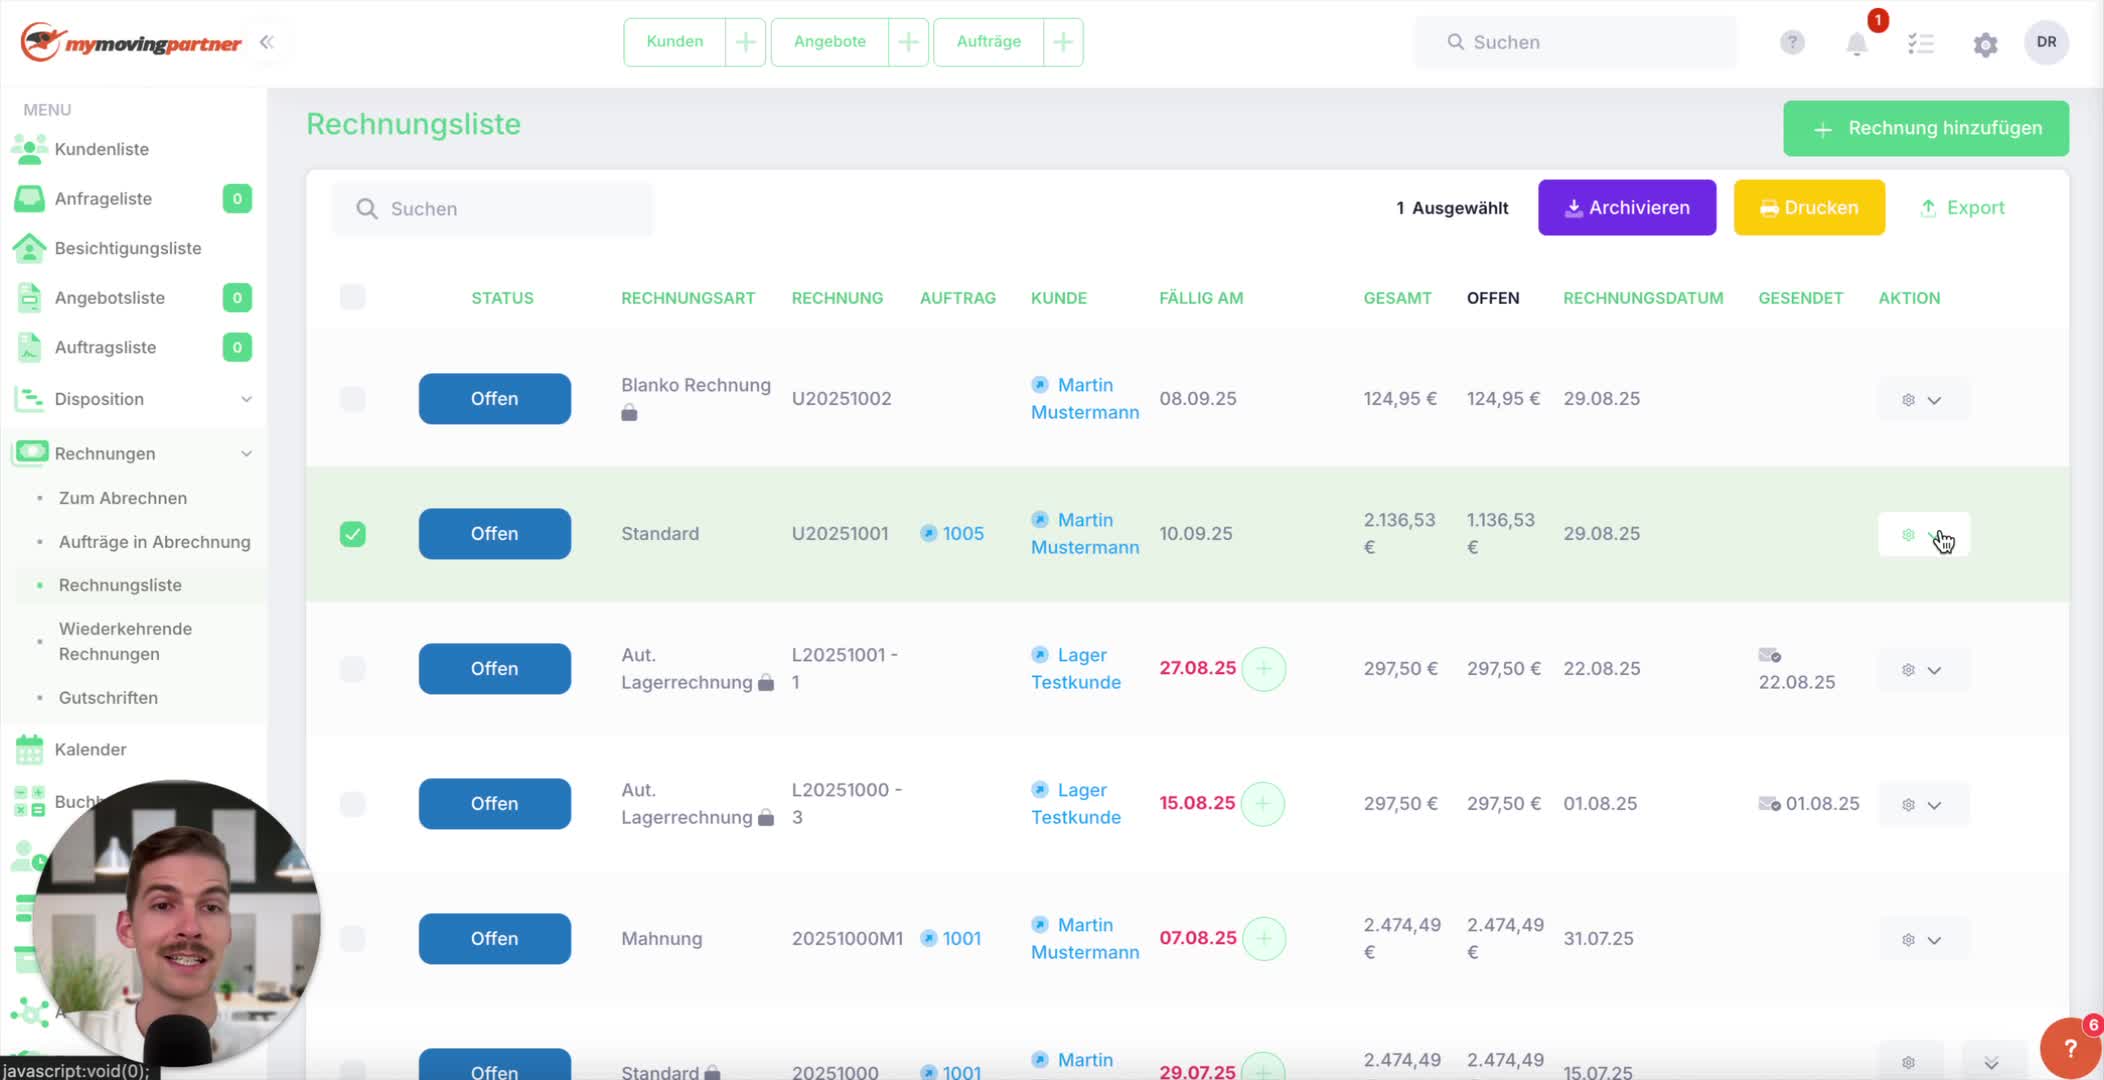The image size is (2104, 1080).
Task: Click the plus icon next to Aufträge
Action: tap(1063, 42)
